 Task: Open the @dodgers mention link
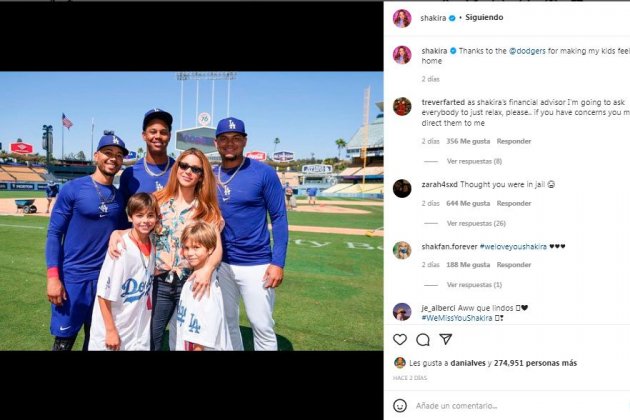pos(528,50)
